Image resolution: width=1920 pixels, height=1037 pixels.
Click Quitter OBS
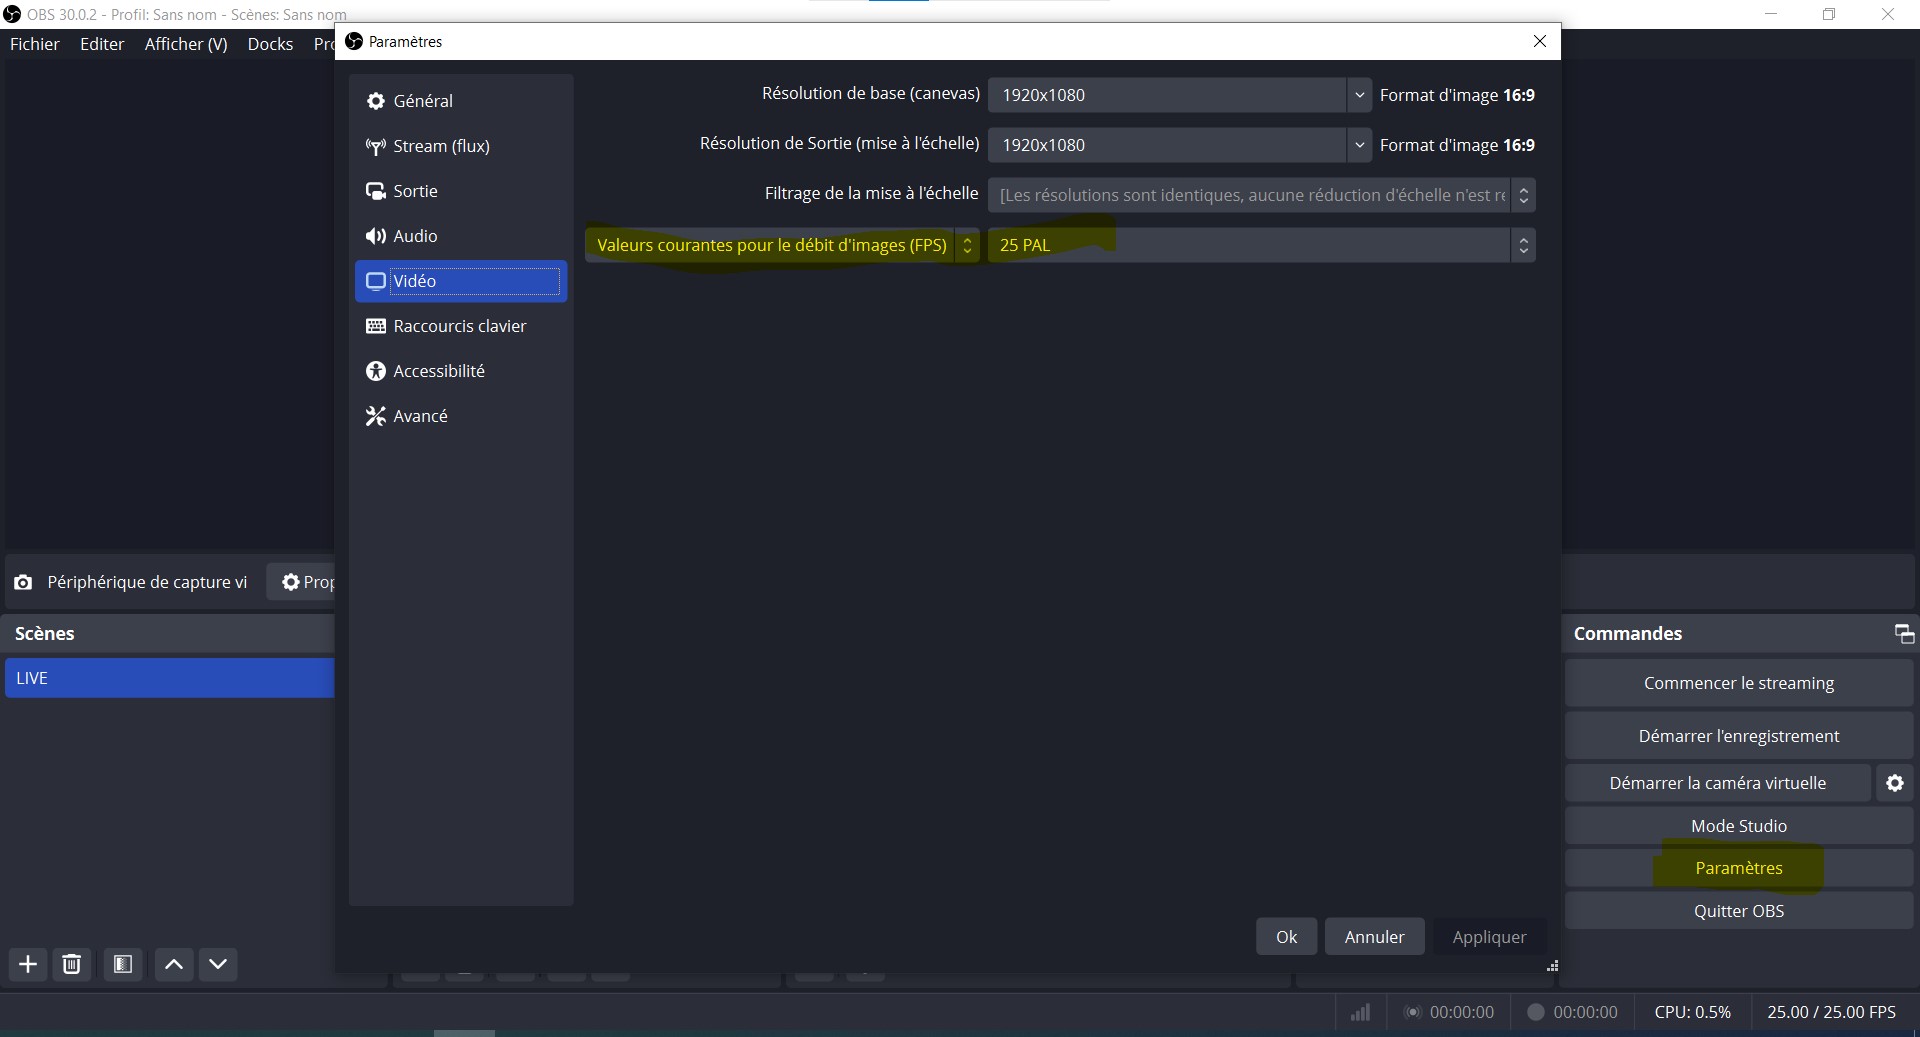pyautogui.click(x=1739, y=911)
